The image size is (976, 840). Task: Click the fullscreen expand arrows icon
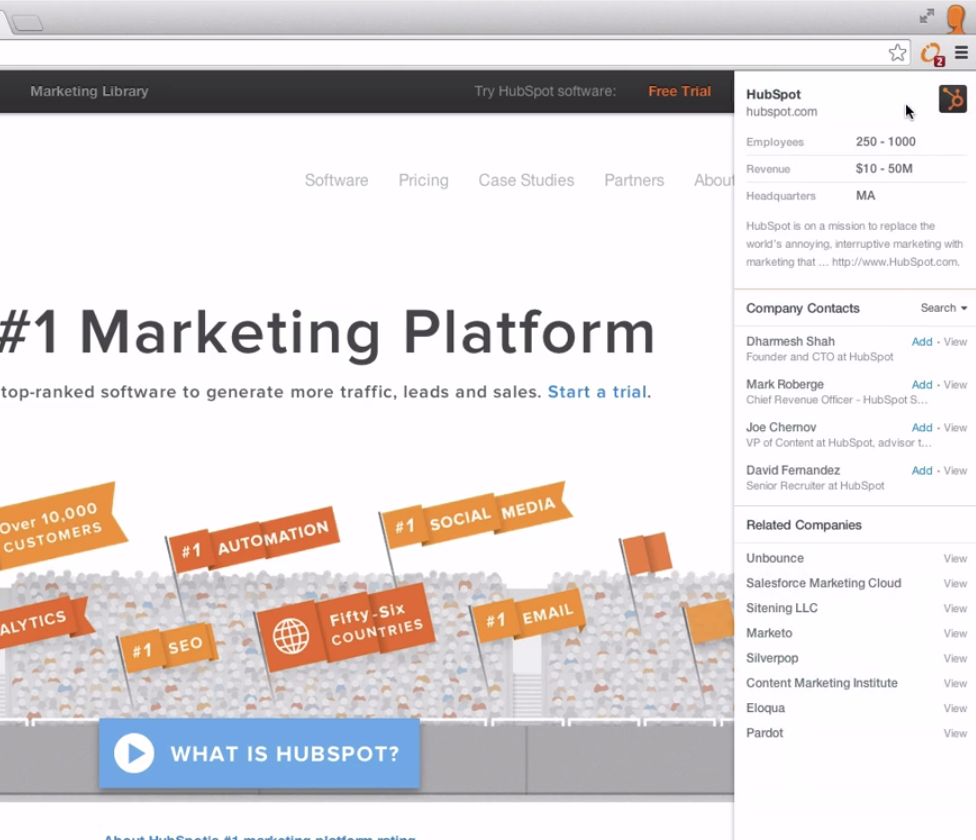coord(927,16)
